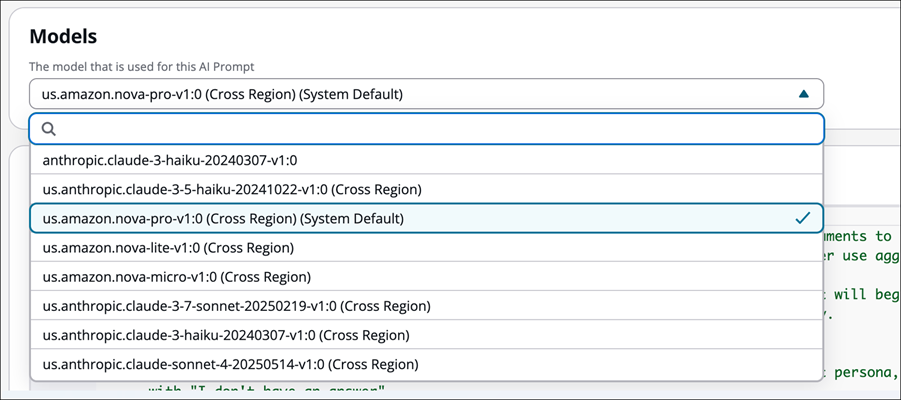The height and width of the screenshot is (400, 901).
Task: Click the code editor line showing 'ments to'
Action: pos(860,237)
